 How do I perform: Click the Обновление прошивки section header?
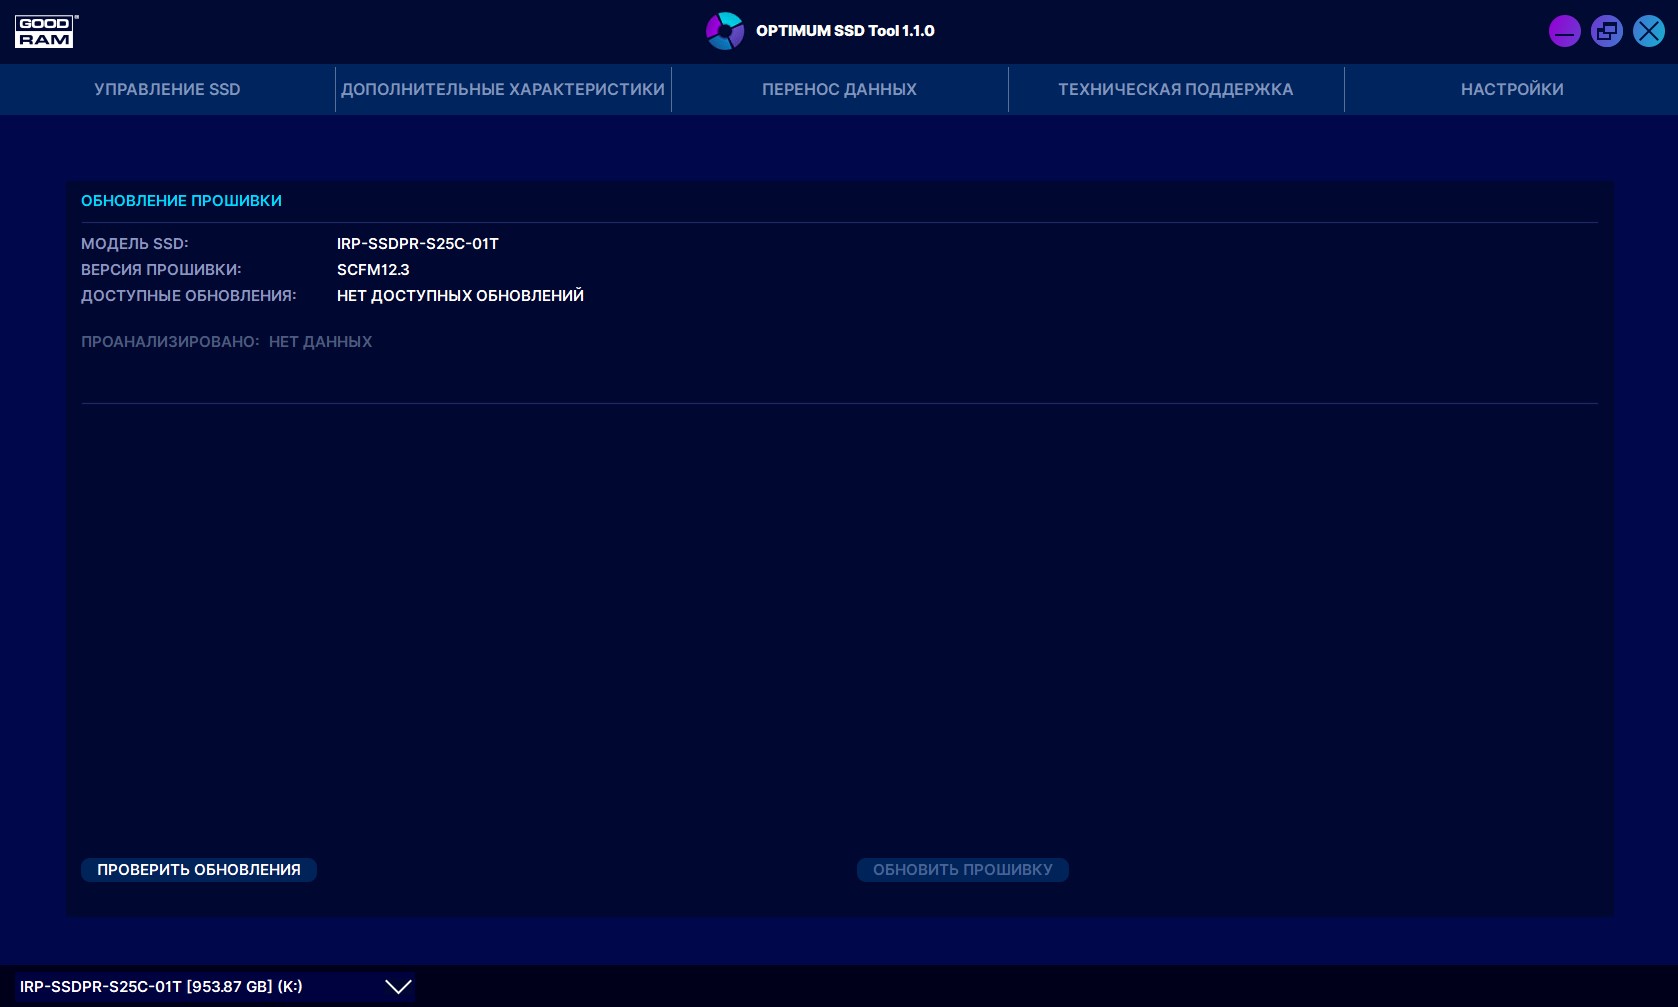click(x=181, y=201)
